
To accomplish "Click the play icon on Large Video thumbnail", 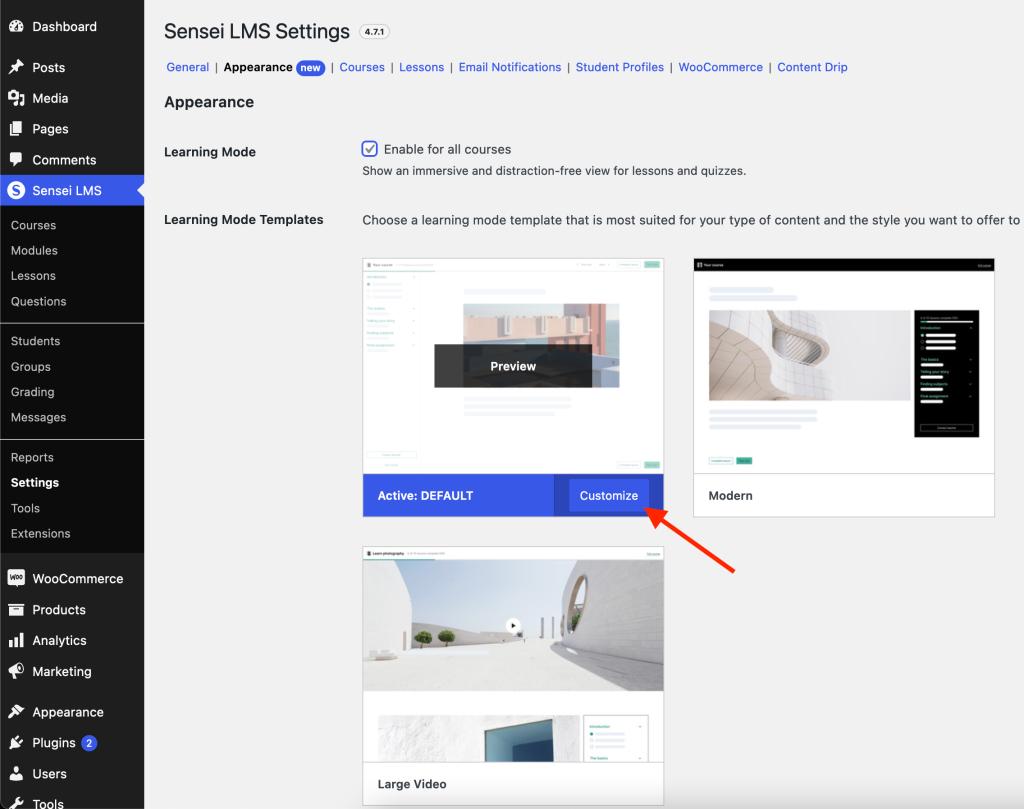I will tap(513, 625).
